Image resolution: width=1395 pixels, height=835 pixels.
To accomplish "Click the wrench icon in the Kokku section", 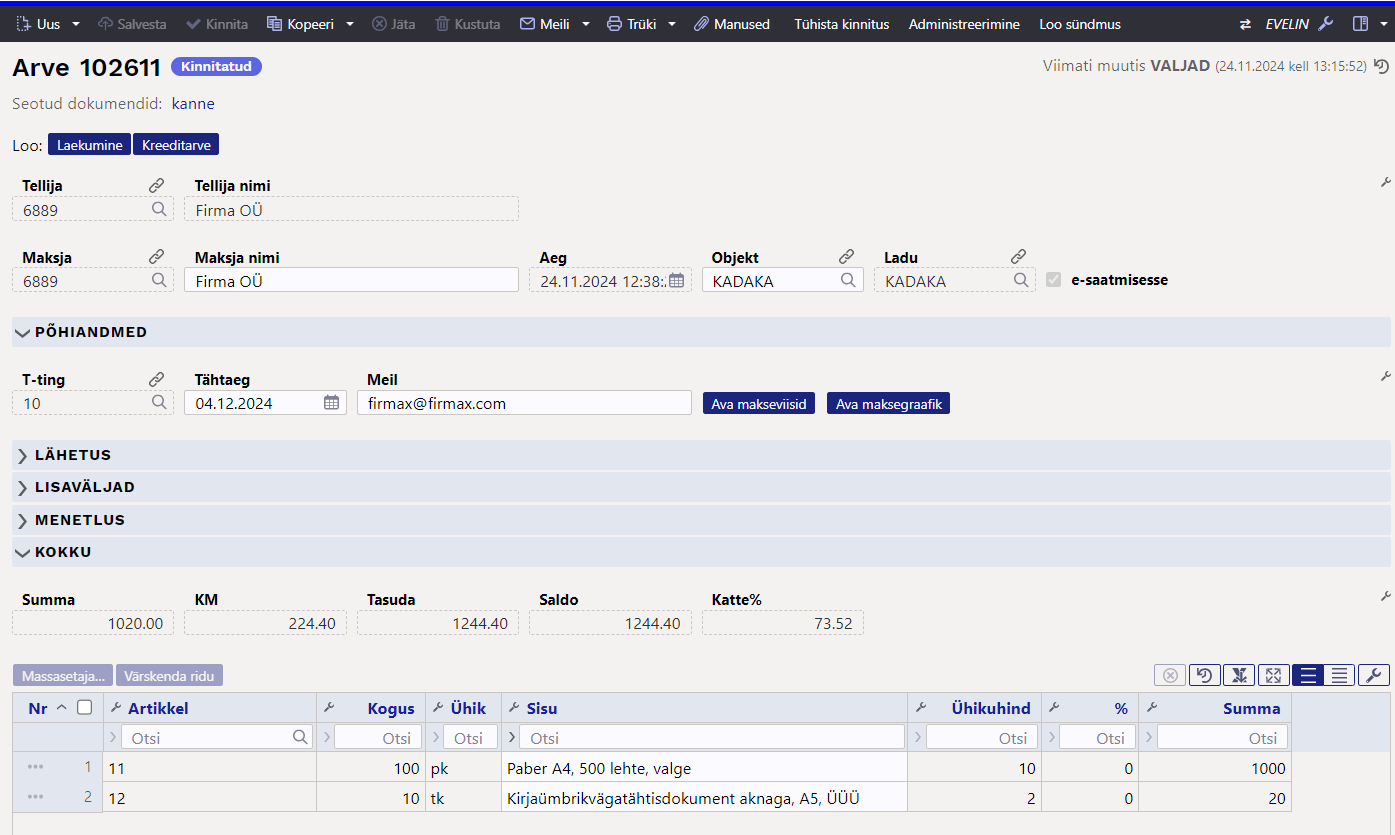I will 1386,596.
